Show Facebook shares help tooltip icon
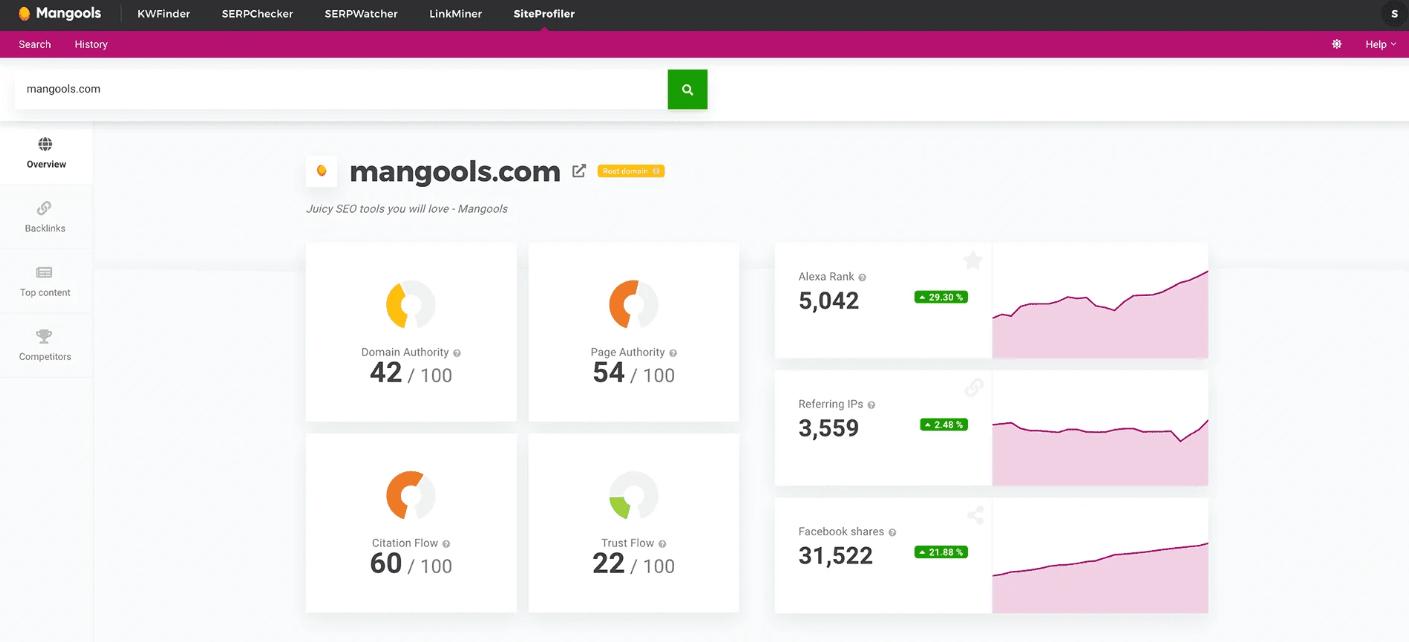Screen dimensions: 1409x642 (x=892, y=533)
